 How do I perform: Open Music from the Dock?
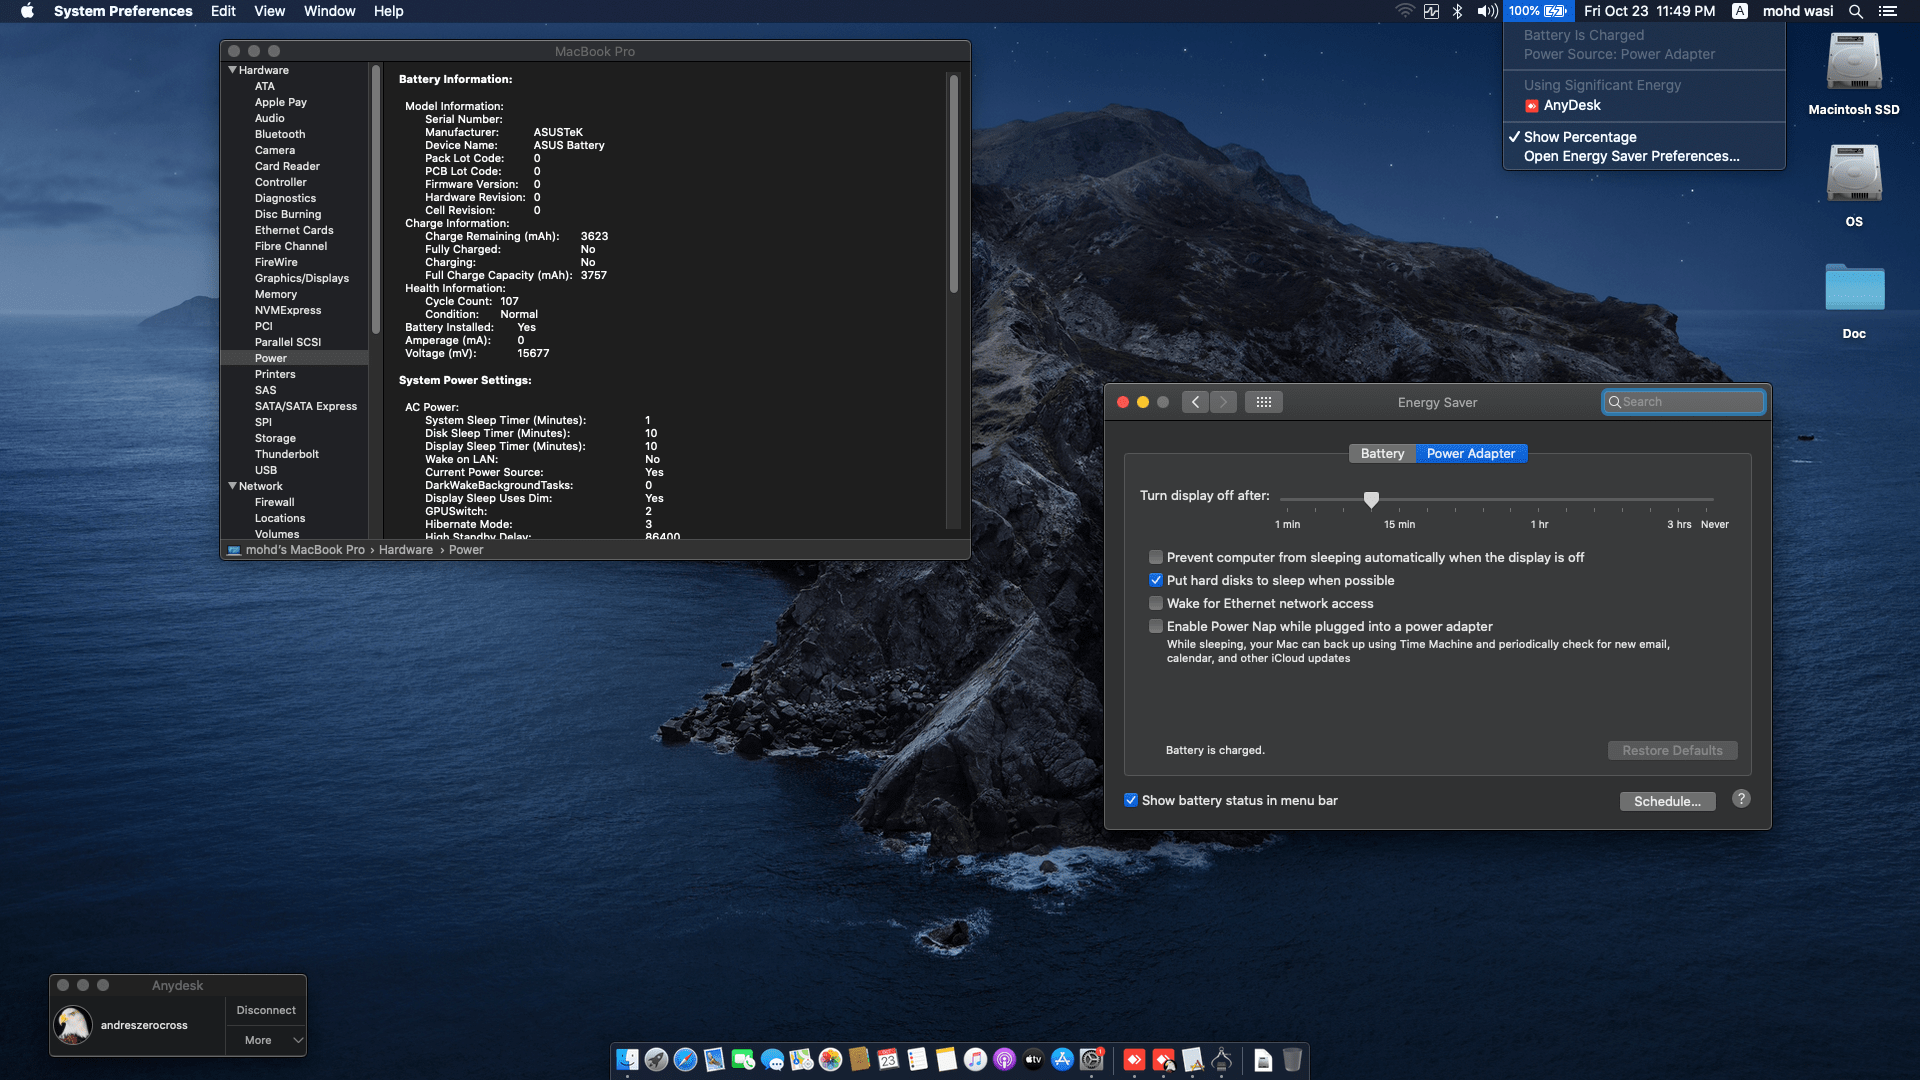[975, 1060]
